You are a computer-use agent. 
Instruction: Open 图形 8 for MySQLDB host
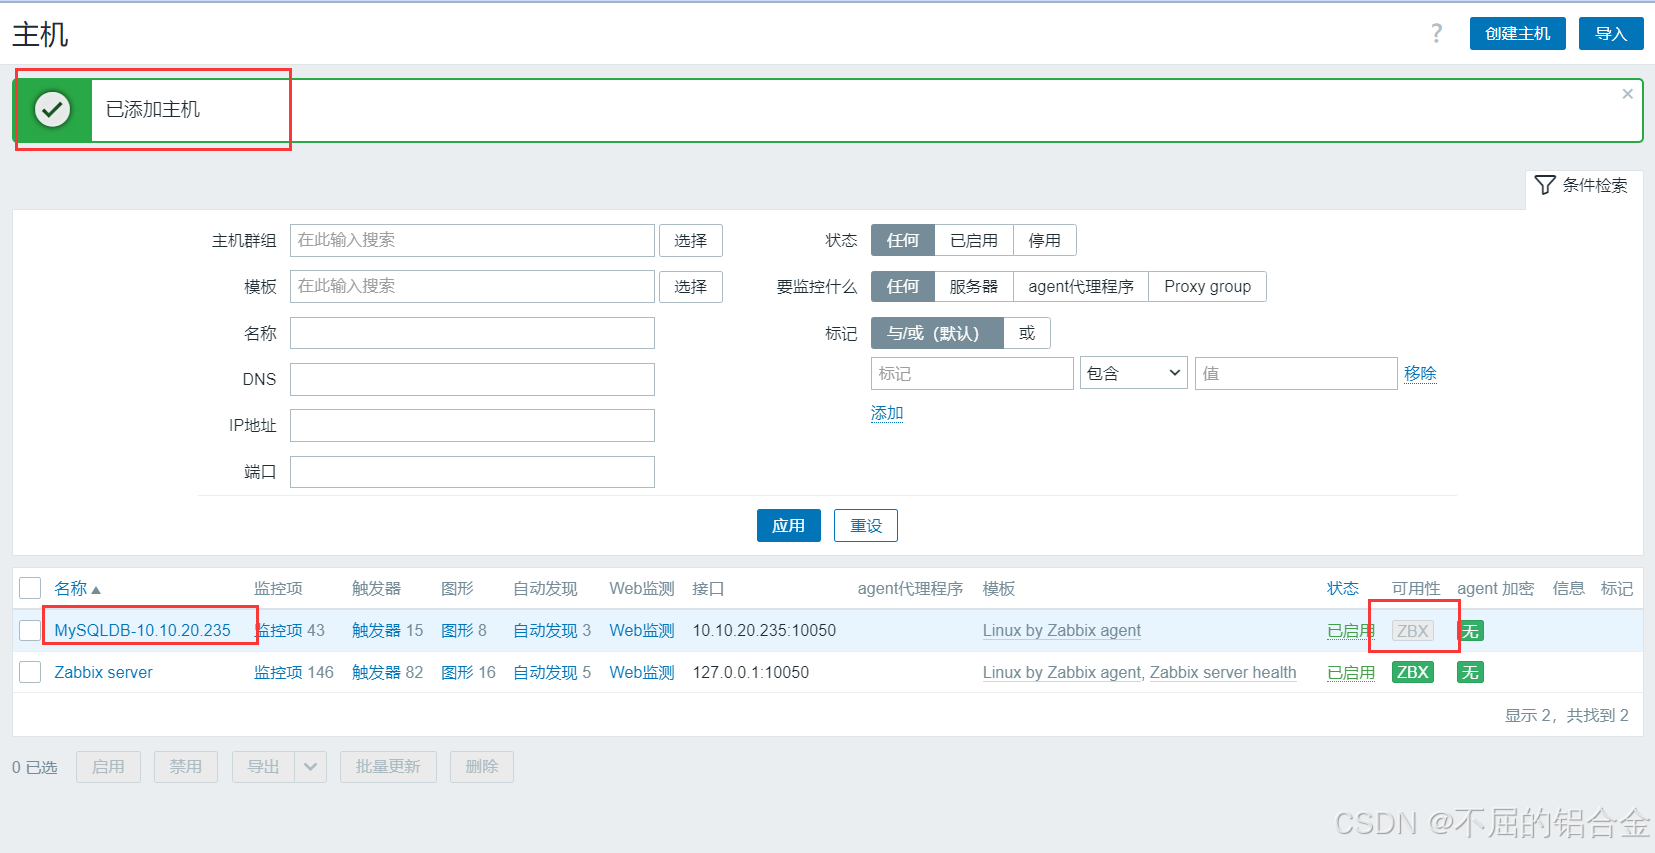point(457,630)
